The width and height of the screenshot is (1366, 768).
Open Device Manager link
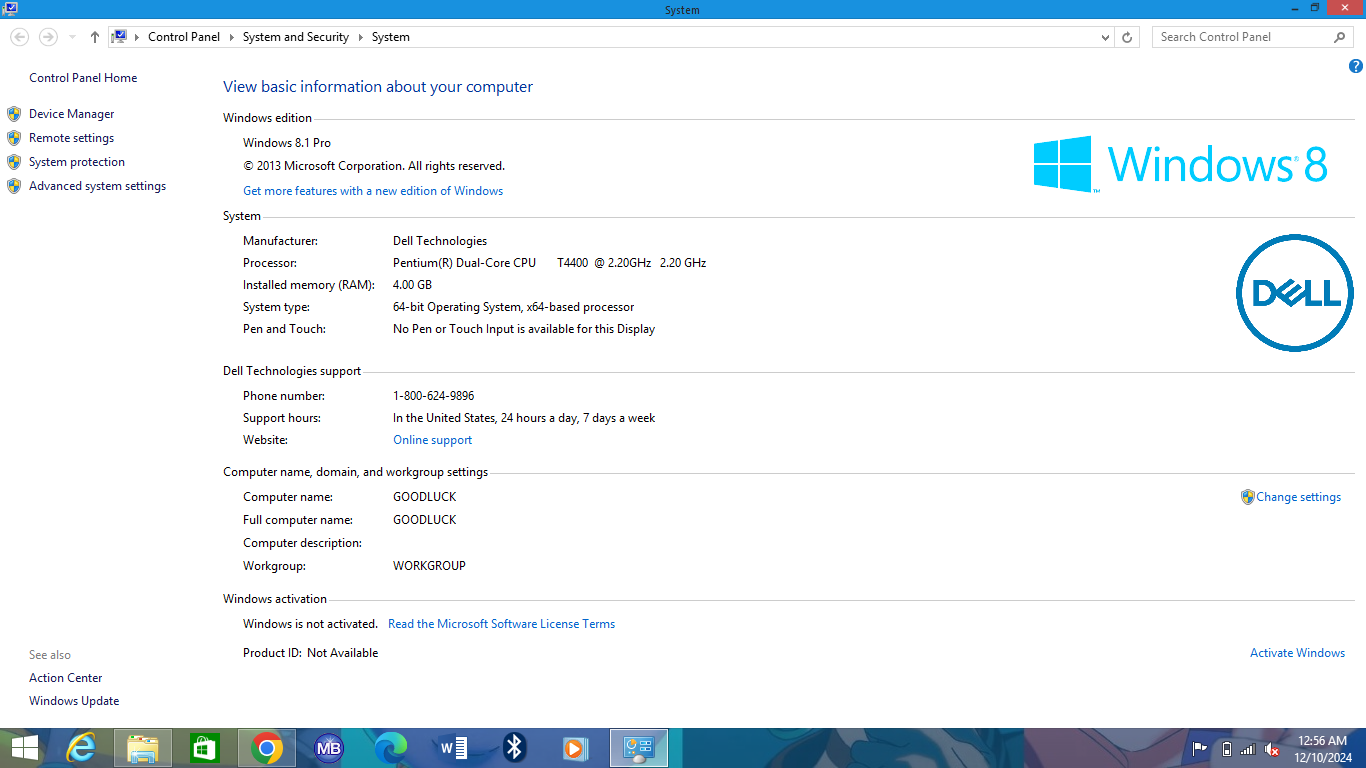[x=72, y=114]
